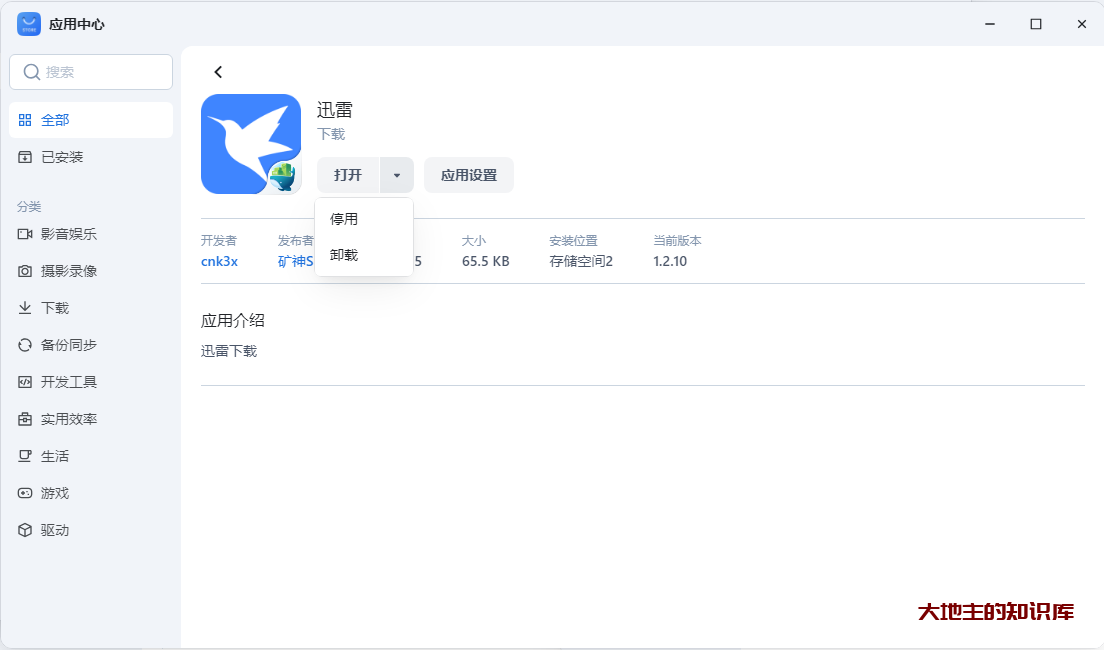1104x650 pixels.
Task: Select the 全部 sidebar item
Action: 91,120
